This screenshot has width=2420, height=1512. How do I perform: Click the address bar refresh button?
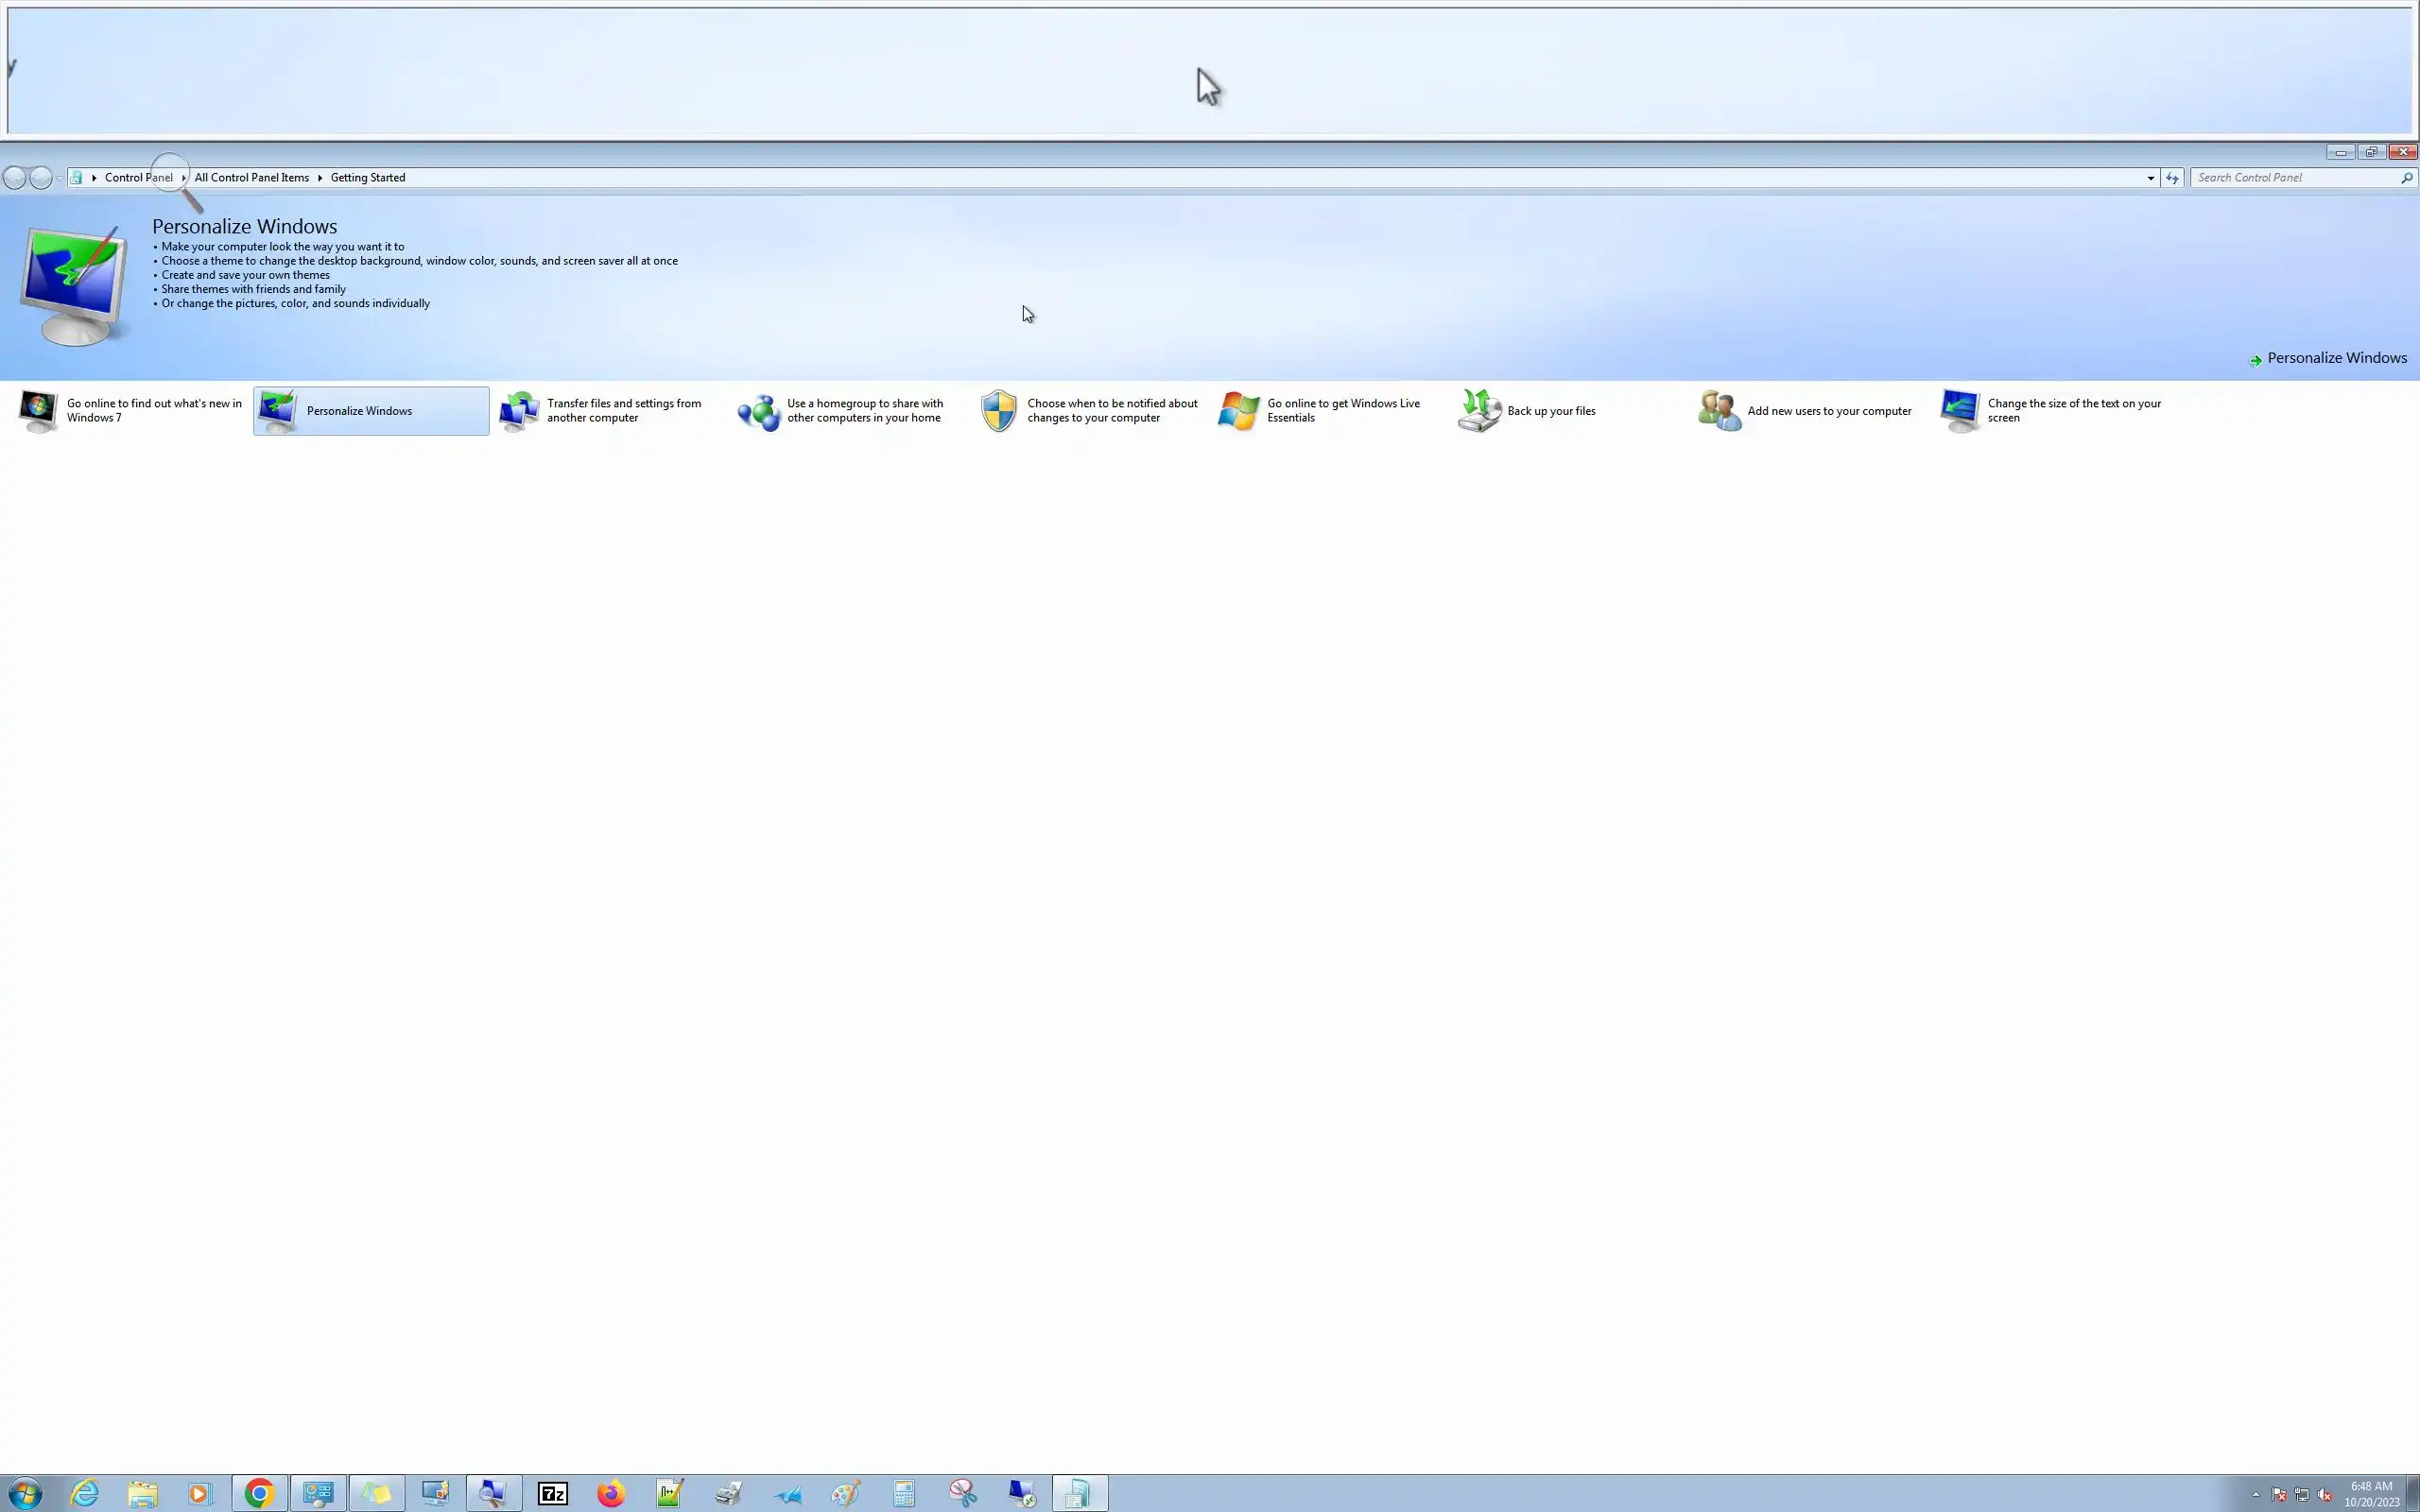click(2172, 178)
